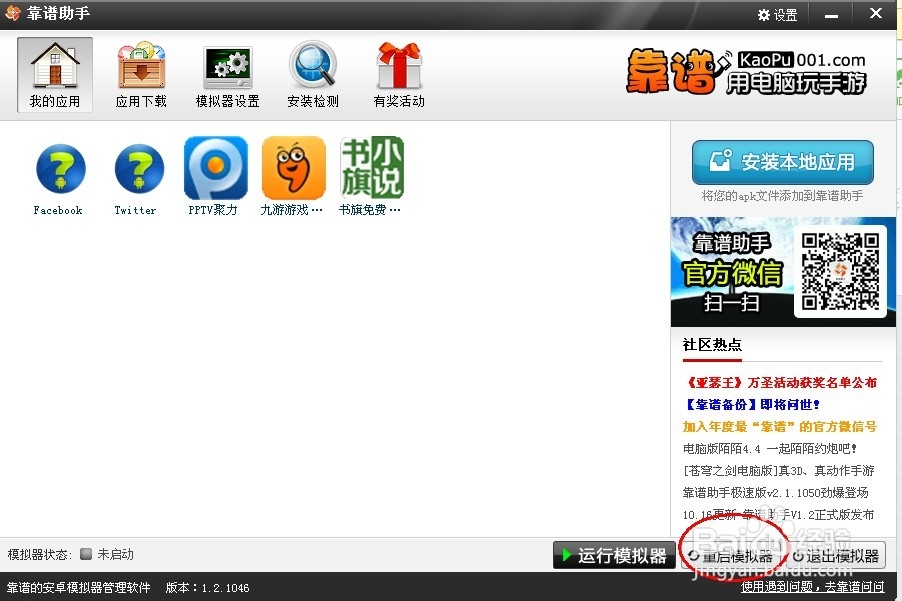The image size is (902, 601).
Task: Click the version text 1.2.1046
Action: [x=226, y=588]
